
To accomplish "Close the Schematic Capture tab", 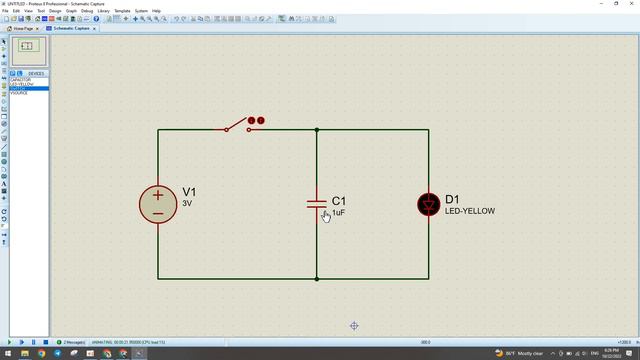I will pos(94,29).
